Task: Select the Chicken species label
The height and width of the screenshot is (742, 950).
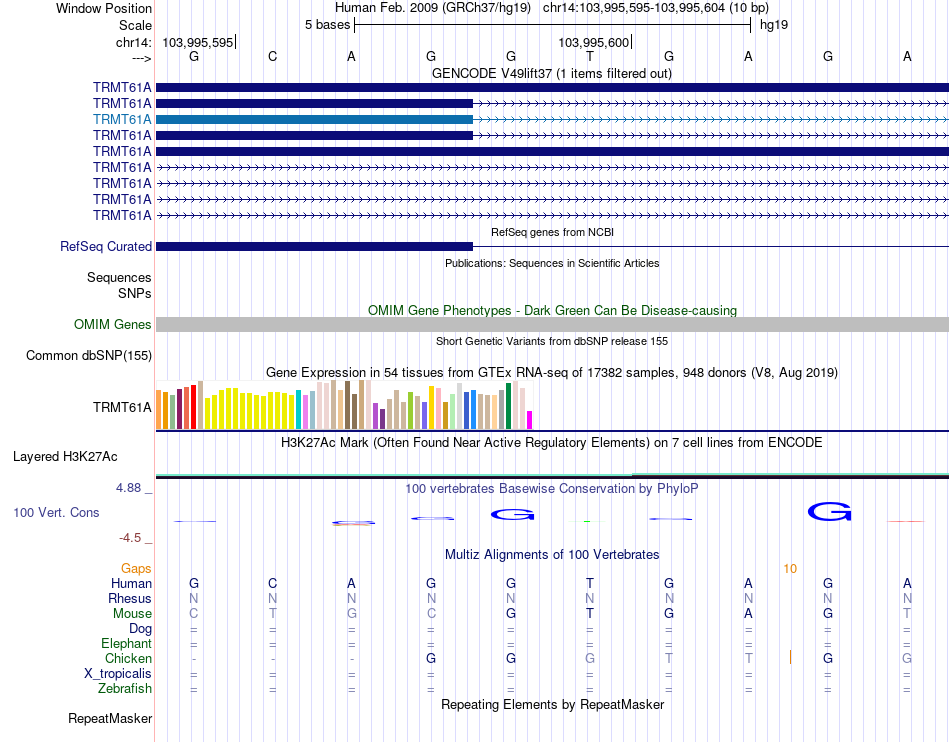Action: (128, 658)
